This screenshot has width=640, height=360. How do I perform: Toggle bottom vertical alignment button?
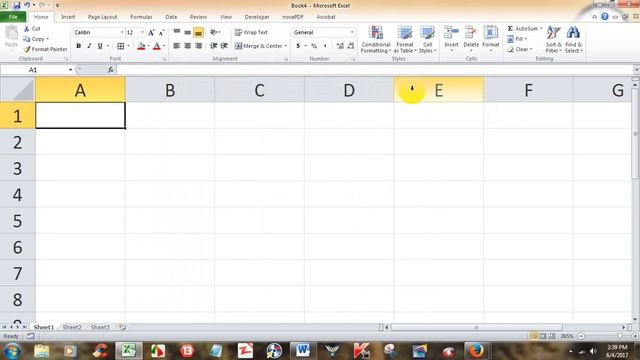[198, 32]
